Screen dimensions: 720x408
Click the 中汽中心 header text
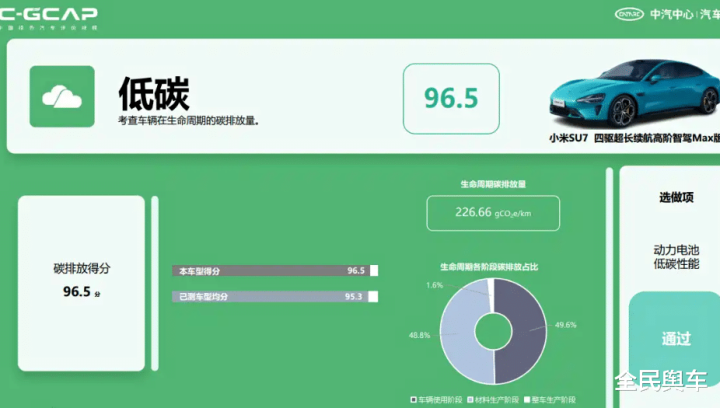671,15
